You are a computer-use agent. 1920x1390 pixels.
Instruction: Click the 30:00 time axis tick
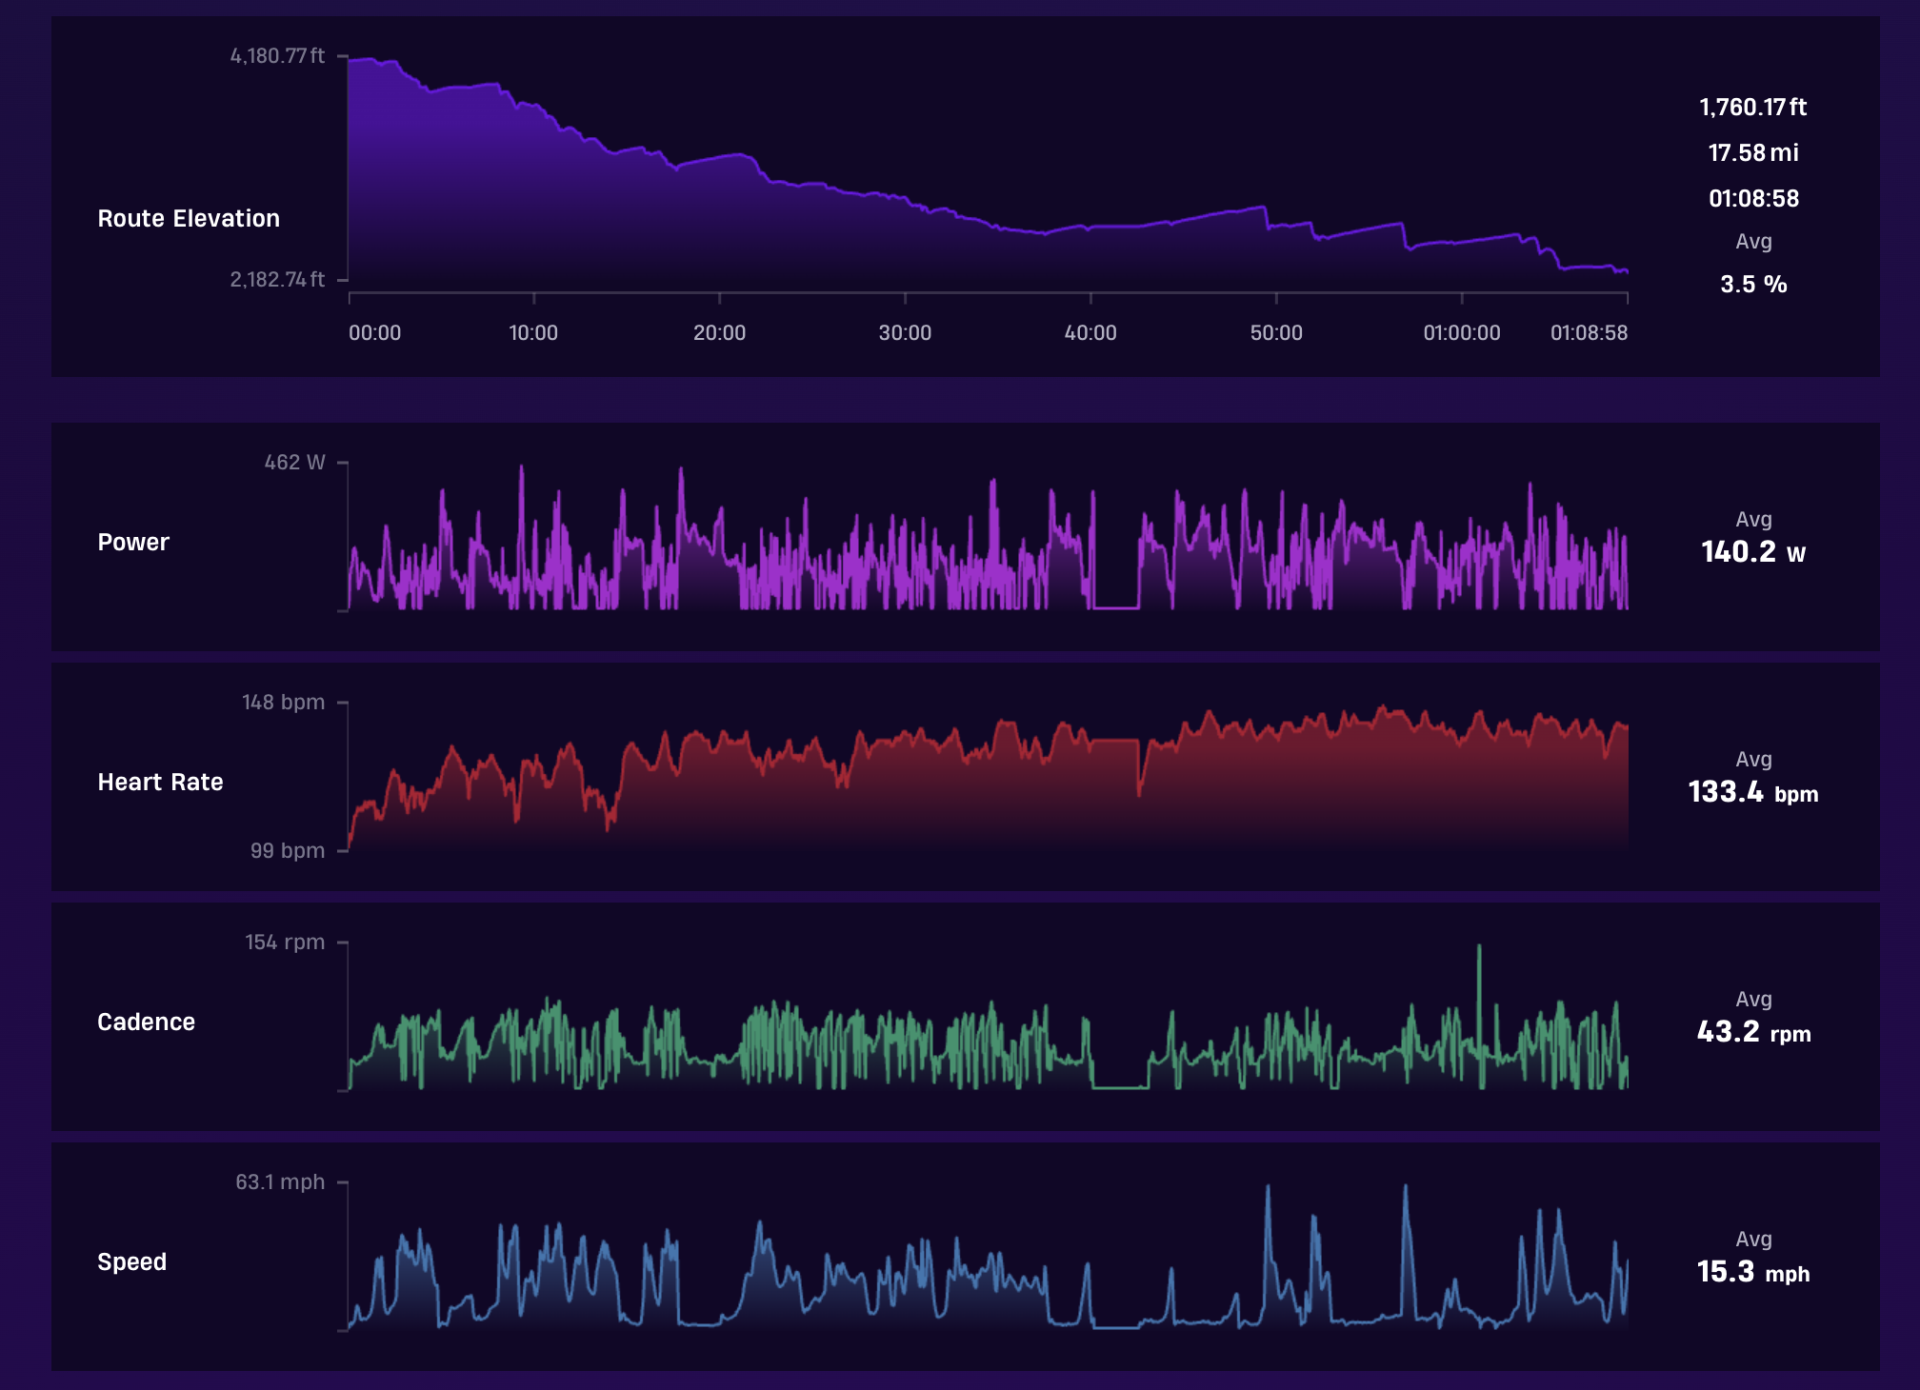point(905,333)
